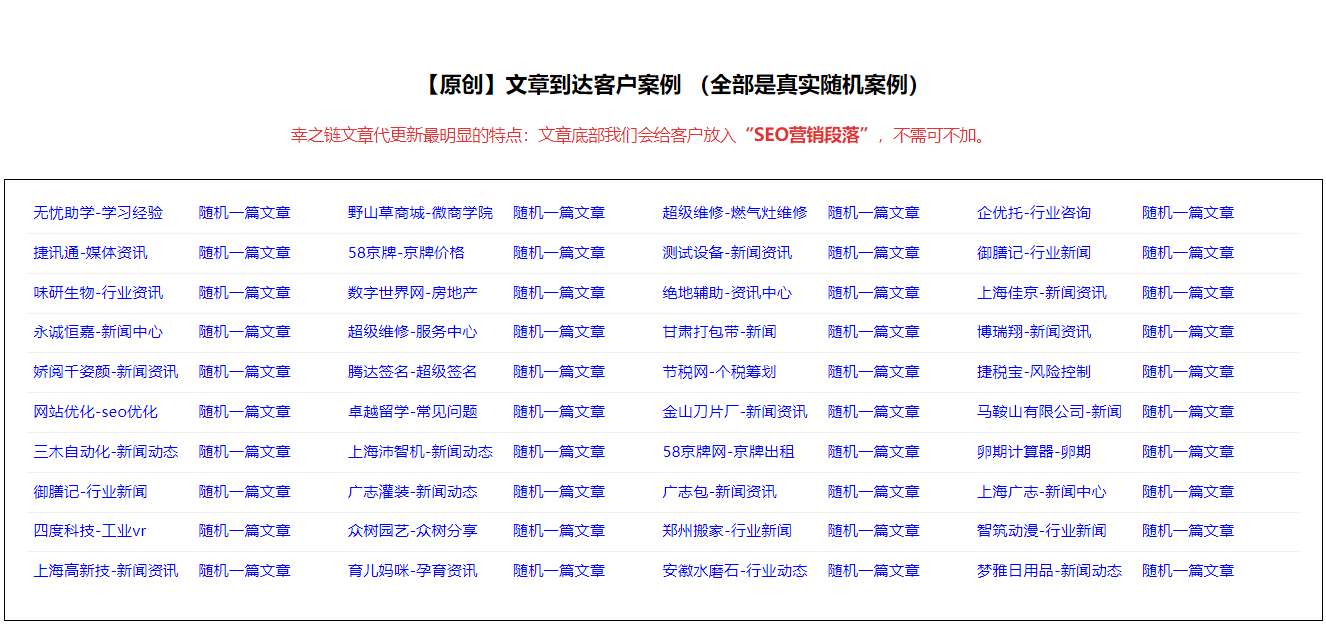
Task: Click 随机一篇文章 for 腾达签名-超级签名
Action: [x=559, y=372]
